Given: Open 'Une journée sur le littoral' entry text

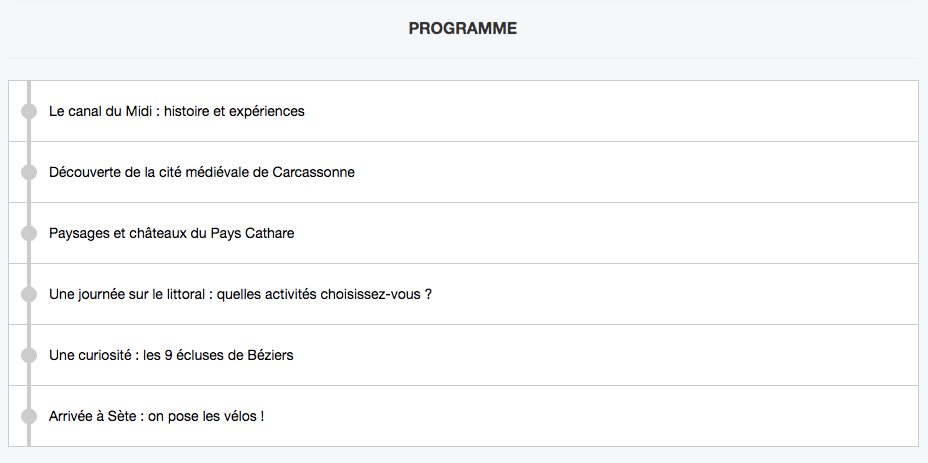Looking at the screenshot, I should click(x=240, y=294).
